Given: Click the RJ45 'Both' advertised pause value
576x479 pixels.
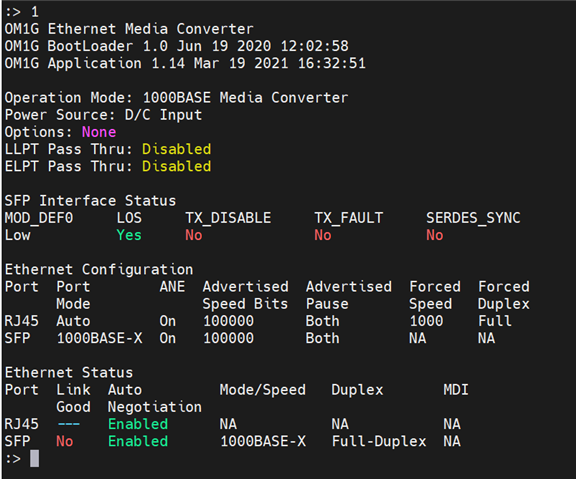Looking at the screenshot, I should point(323,321).
